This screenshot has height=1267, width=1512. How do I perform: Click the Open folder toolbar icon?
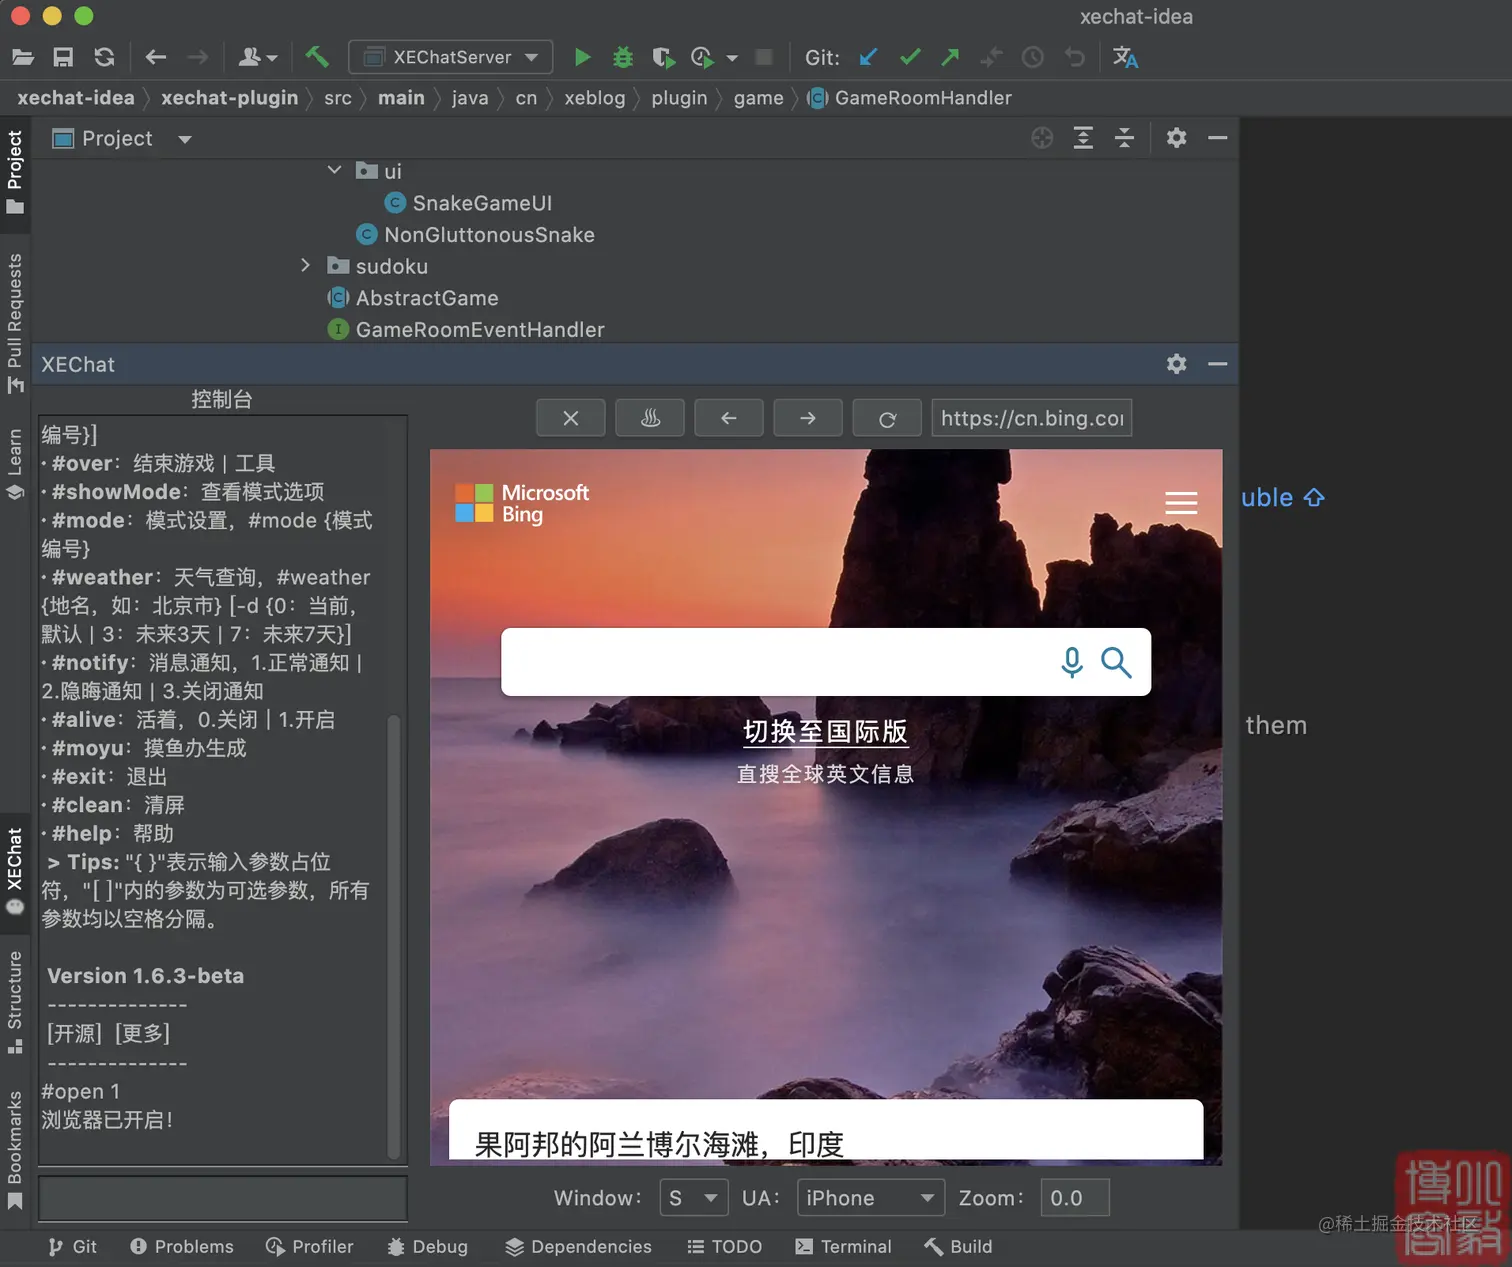pyautogui.click(x=23, y=57)
